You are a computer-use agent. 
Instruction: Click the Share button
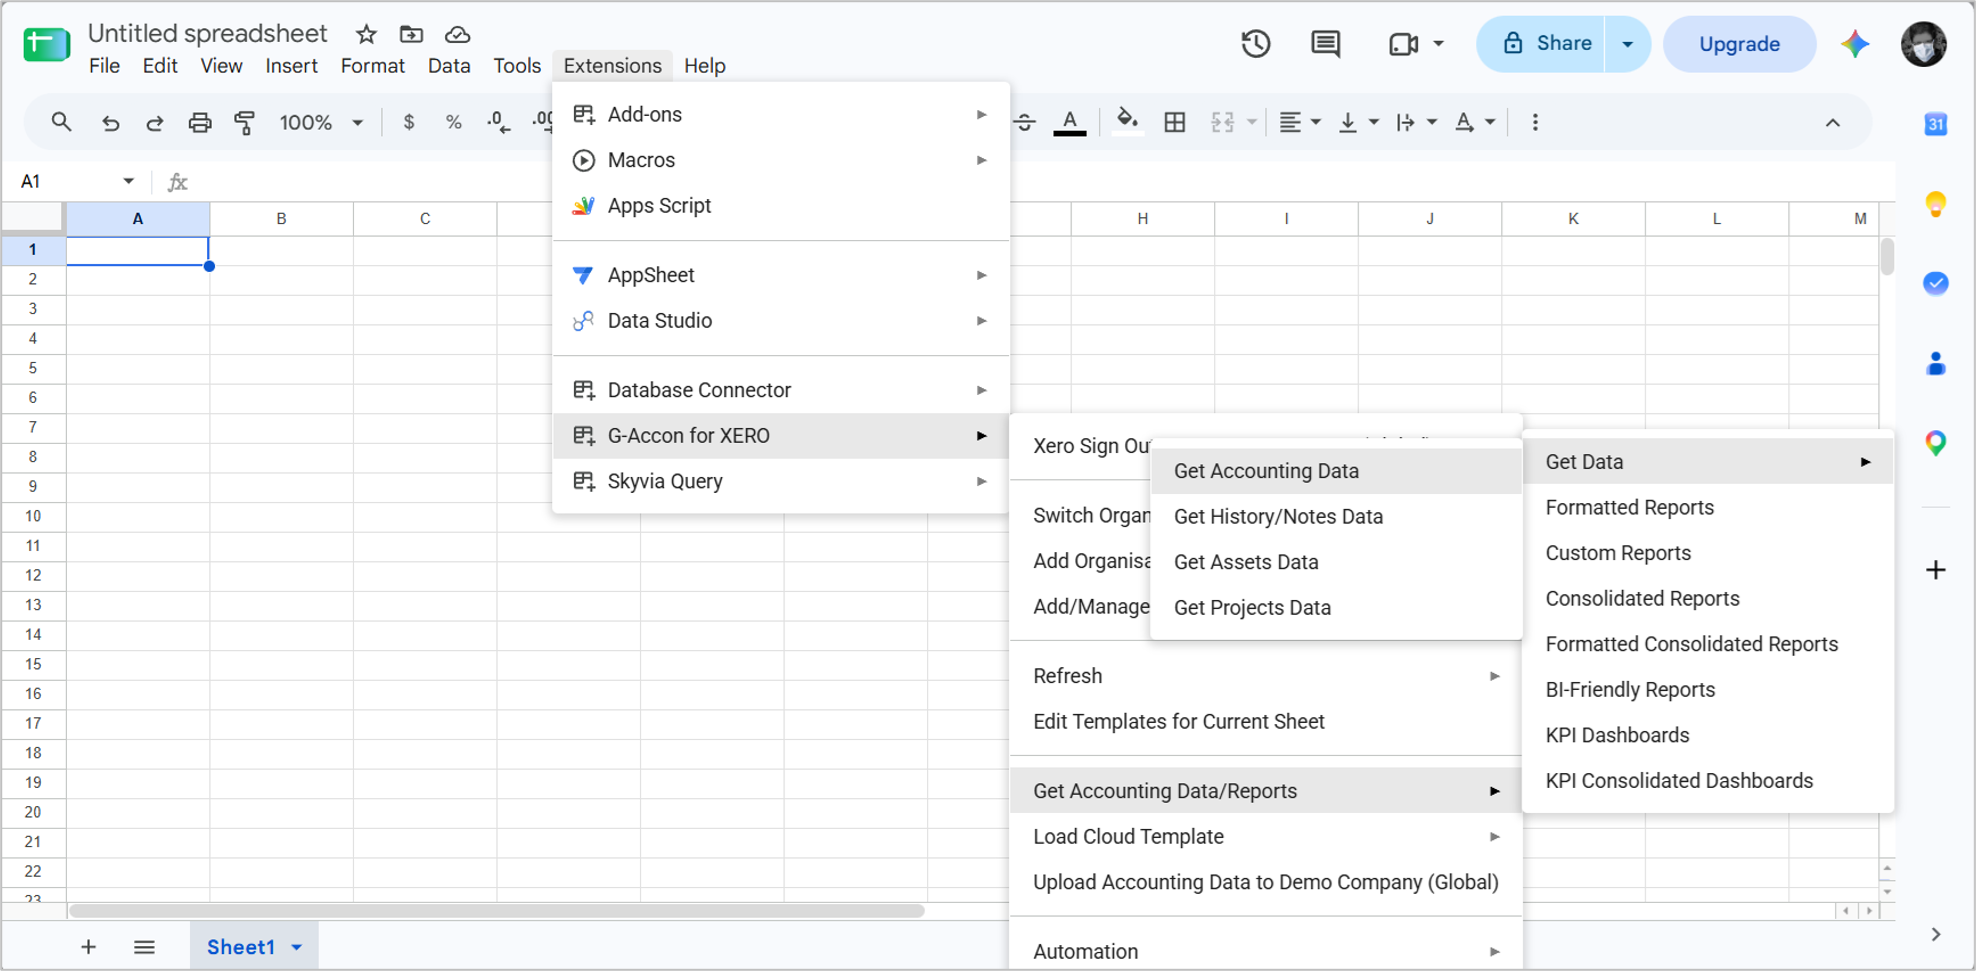tap(1542, 44)
